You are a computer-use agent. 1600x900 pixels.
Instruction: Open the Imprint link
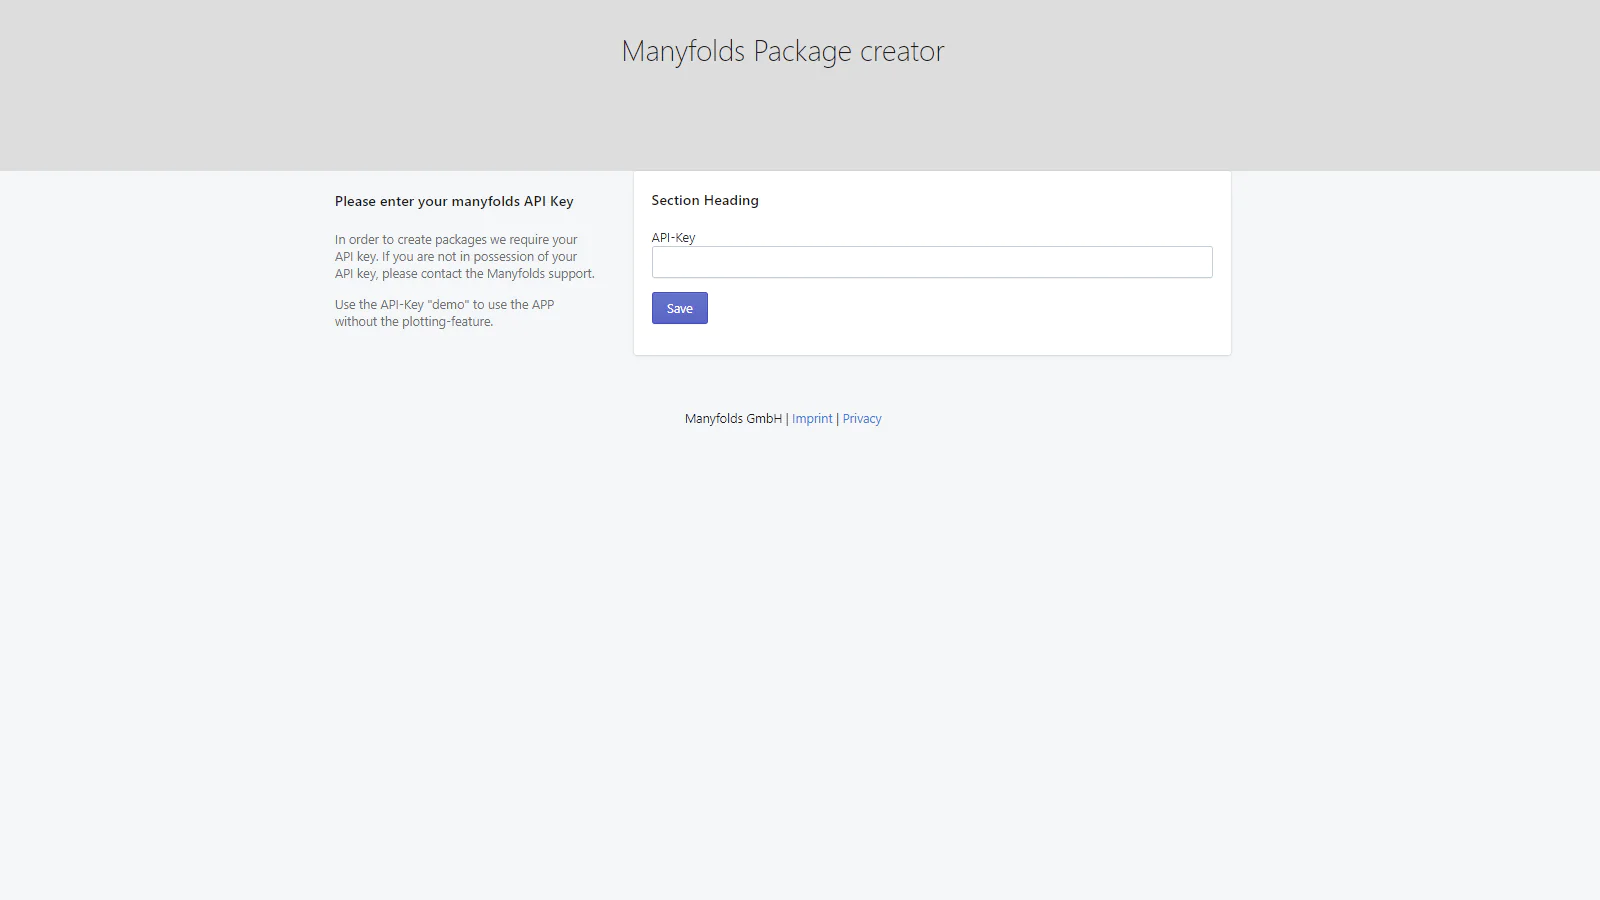pyautogui.click(x=812, y=419)
